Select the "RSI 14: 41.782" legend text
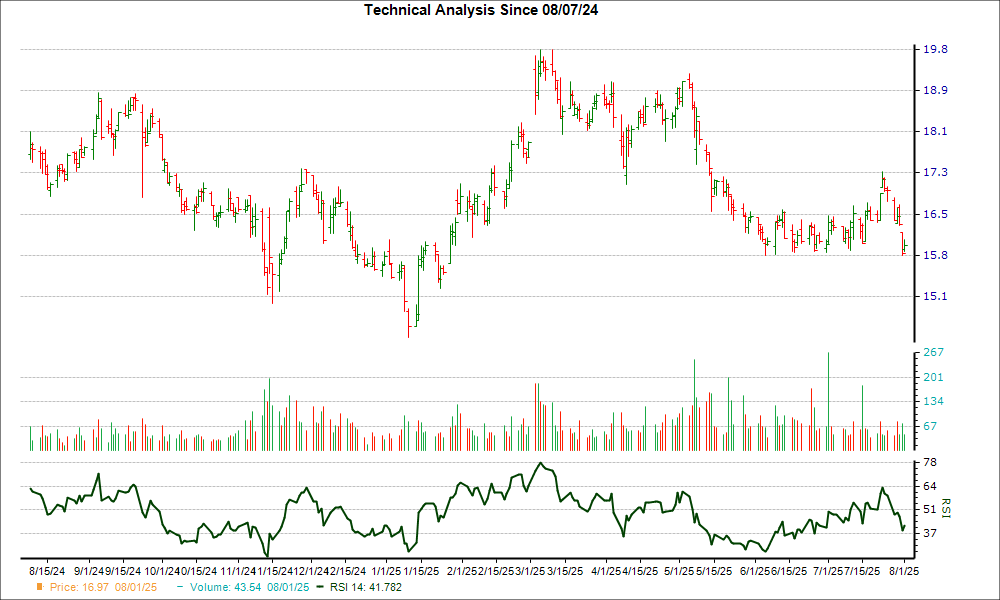This screenshot has height=600, width=1000. point(365,587)
